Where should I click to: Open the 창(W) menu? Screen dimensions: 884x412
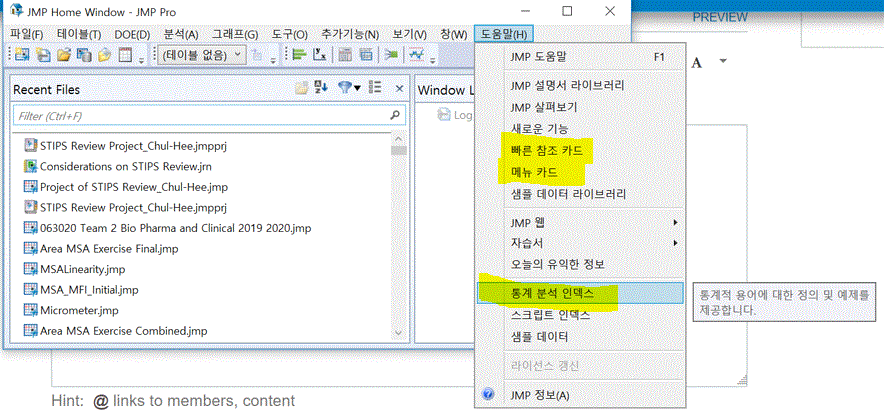point(454,34)
